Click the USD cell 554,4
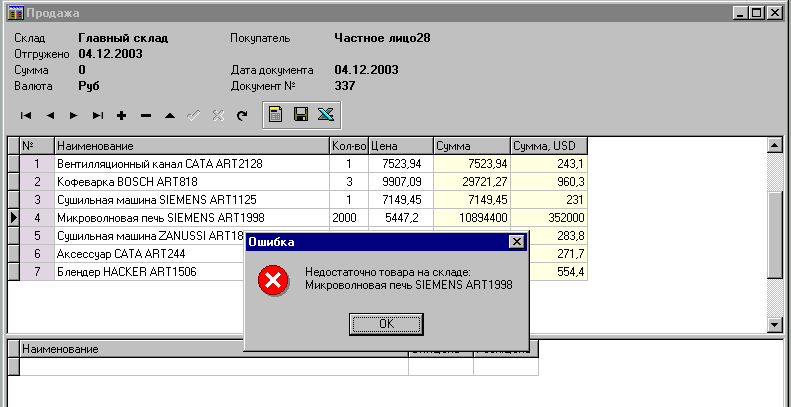This screenshot has height=407, width=791. 558,272
